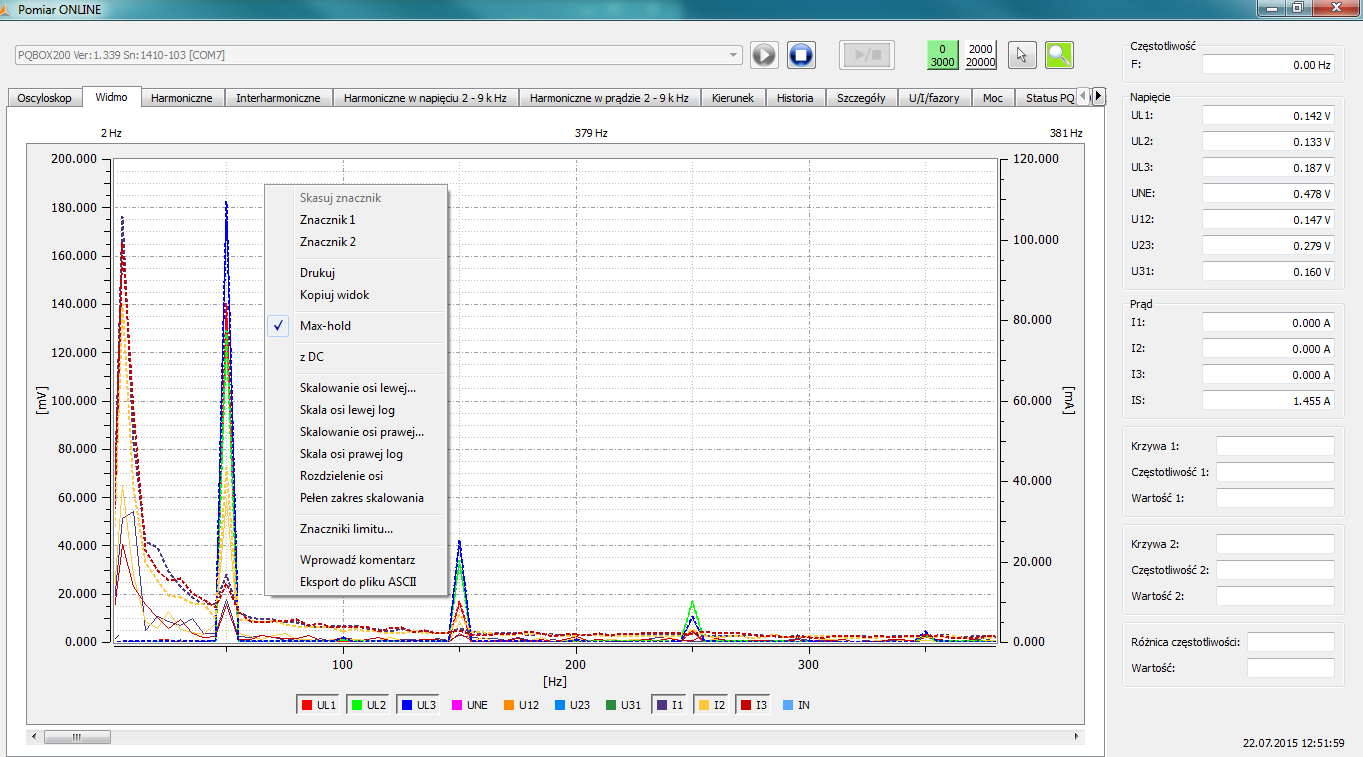Click the IS current value 1.455 A
The height and width of the screenshot is (757, 1363).
tap(1268, 400)
